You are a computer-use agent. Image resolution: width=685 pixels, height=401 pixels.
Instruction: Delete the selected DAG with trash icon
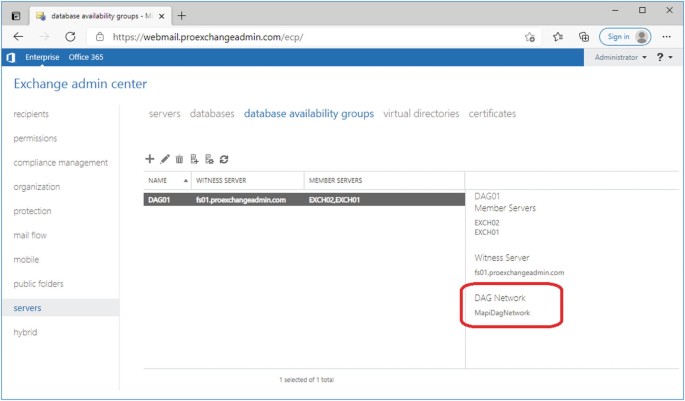pyautogui.click(x=179, y=159)
